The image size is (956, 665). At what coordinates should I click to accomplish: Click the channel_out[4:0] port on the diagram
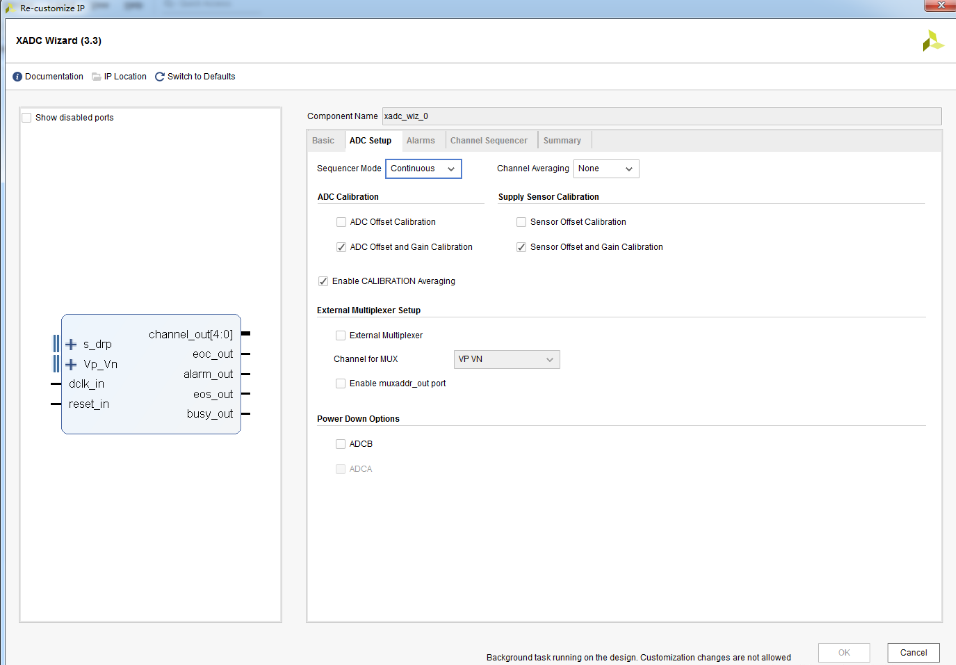pos(190,334)
